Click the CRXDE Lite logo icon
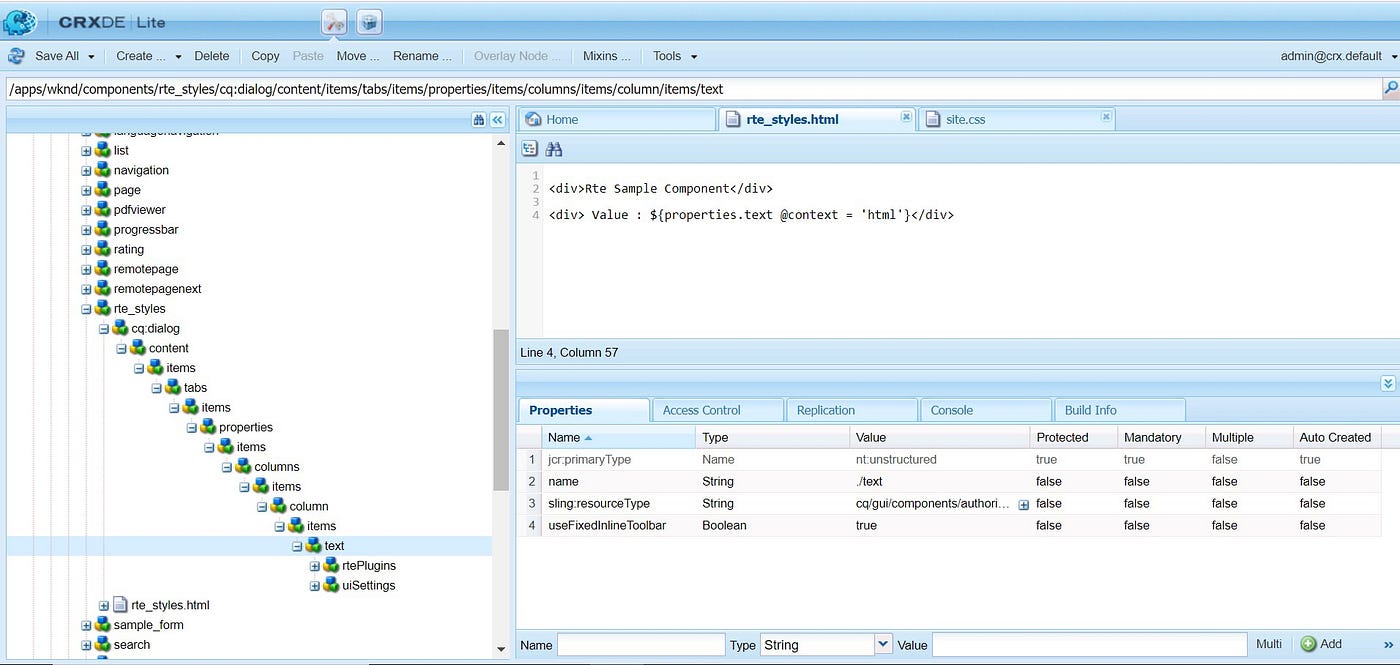 [x=20, y=21]
